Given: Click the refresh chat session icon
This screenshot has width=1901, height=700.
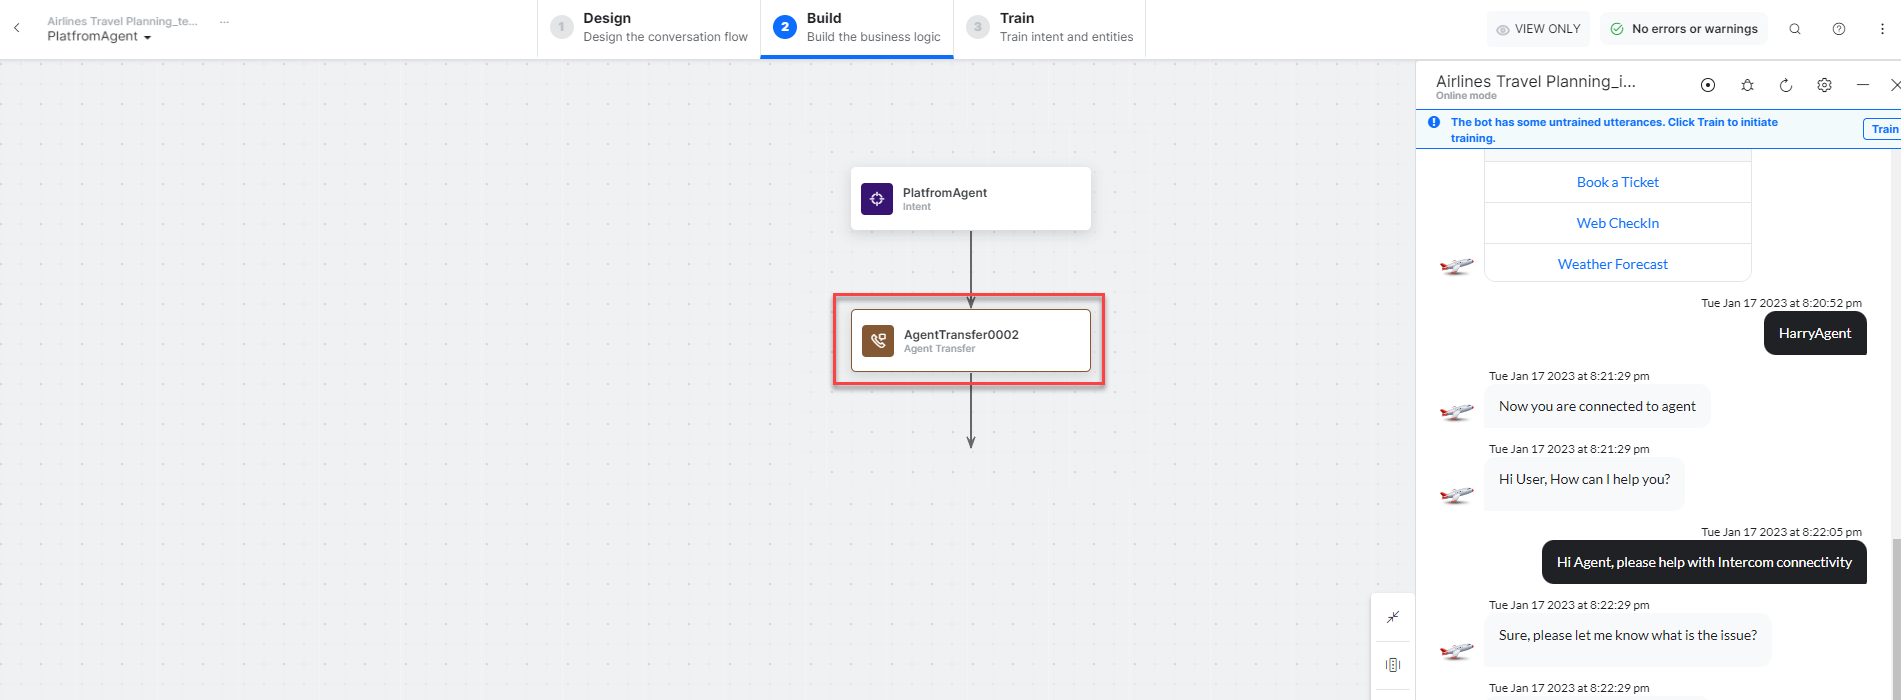Looking at the screenshot, I should (1786, 85).
